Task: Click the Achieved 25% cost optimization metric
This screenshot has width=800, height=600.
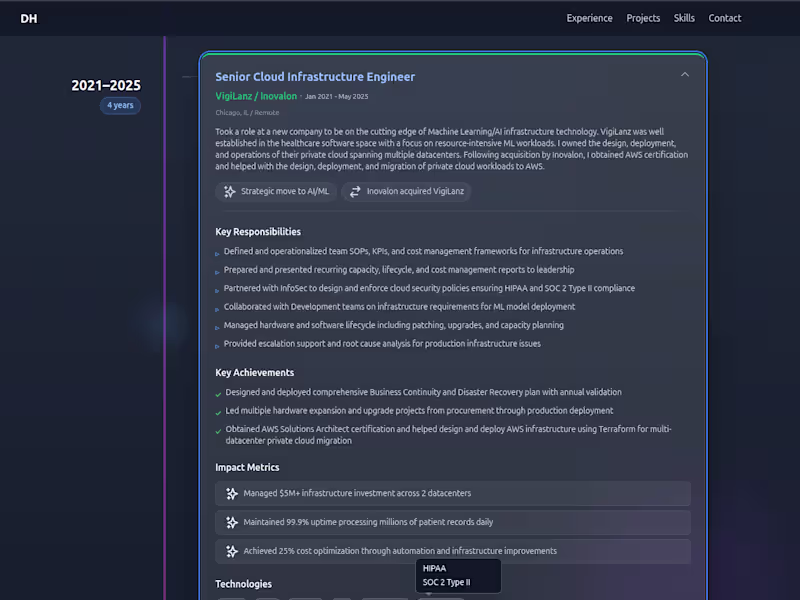Action: point(453,551)
